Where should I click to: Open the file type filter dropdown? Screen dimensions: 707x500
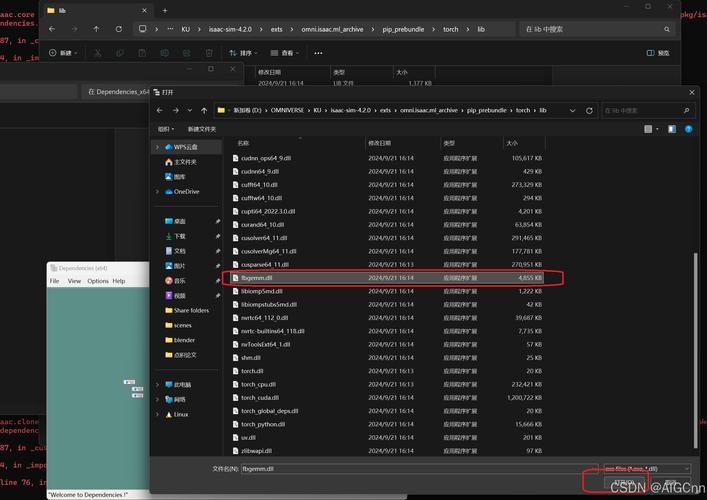pos(645,468)
